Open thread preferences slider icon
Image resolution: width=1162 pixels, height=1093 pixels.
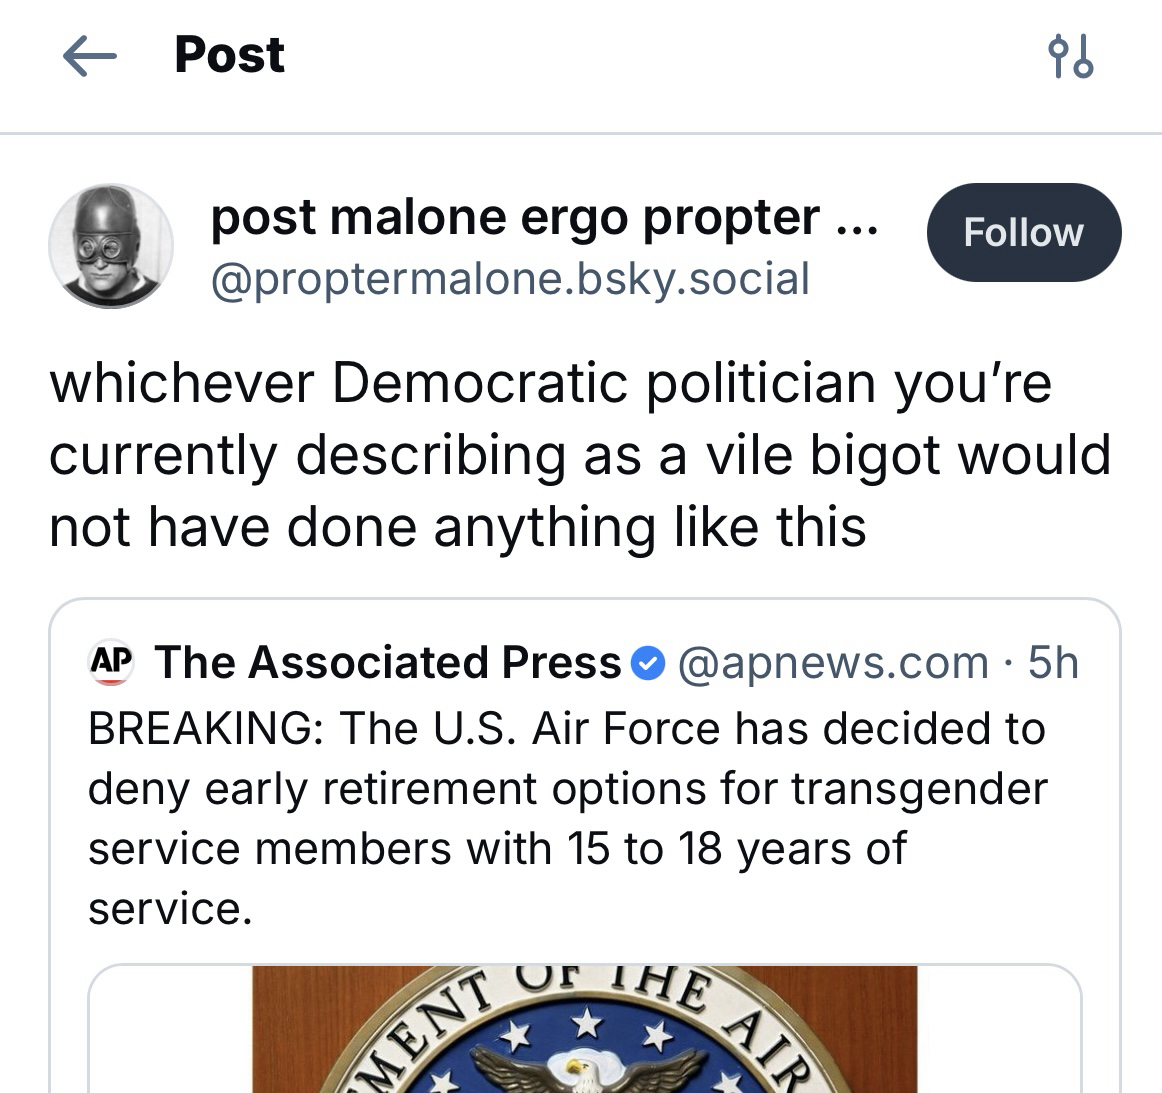point(1070,56)
